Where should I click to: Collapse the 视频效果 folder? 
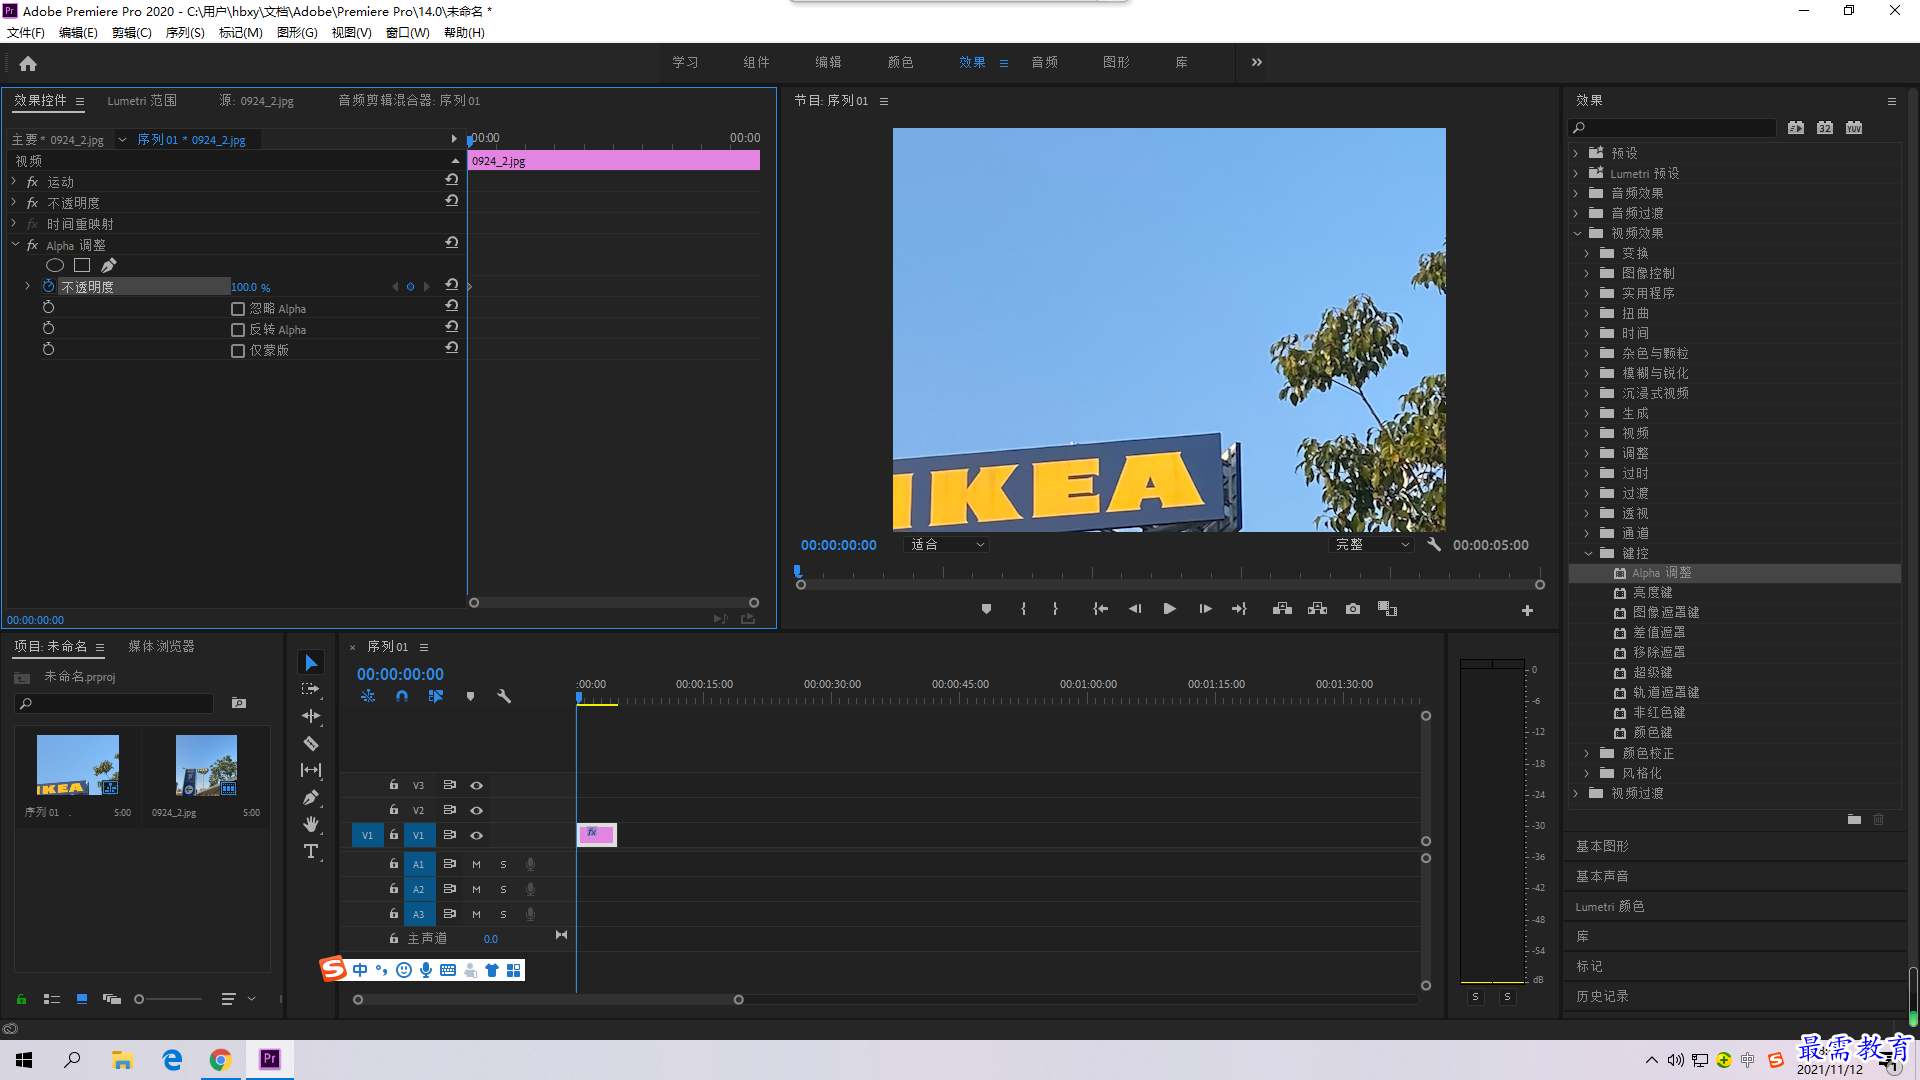[1578, 233]
